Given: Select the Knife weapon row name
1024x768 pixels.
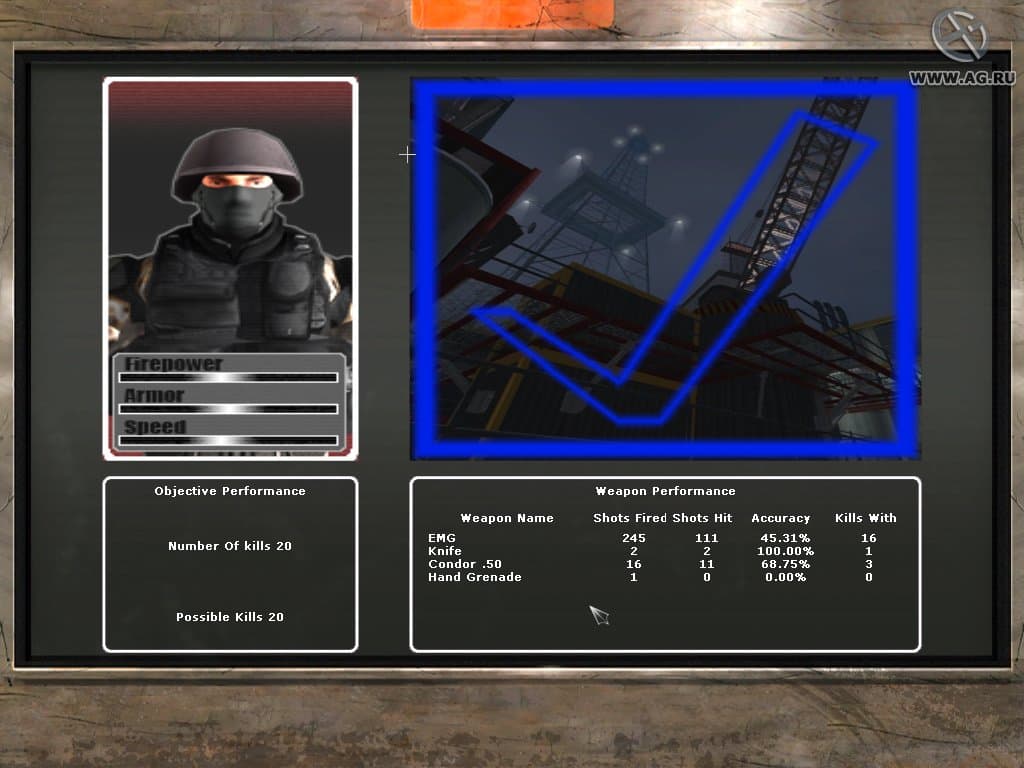Looking at the screenshot, I should tap(445, 551).
